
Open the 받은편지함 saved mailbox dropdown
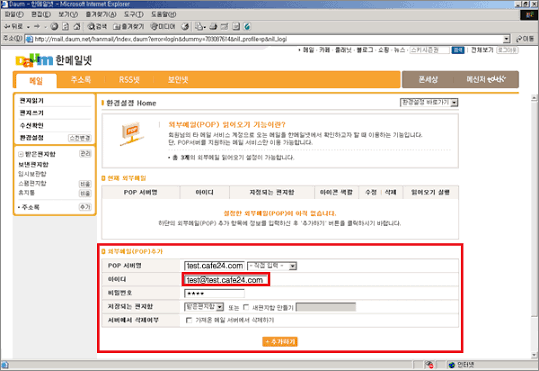[x=204, y=307]
